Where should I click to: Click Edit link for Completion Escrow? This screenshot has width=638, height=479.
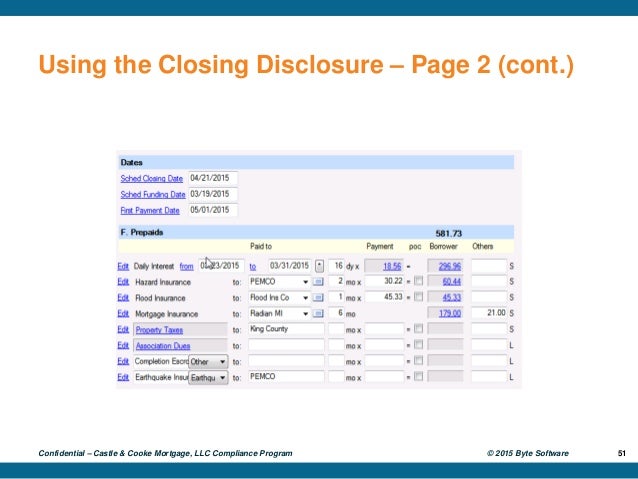click(x=123, y=361)
